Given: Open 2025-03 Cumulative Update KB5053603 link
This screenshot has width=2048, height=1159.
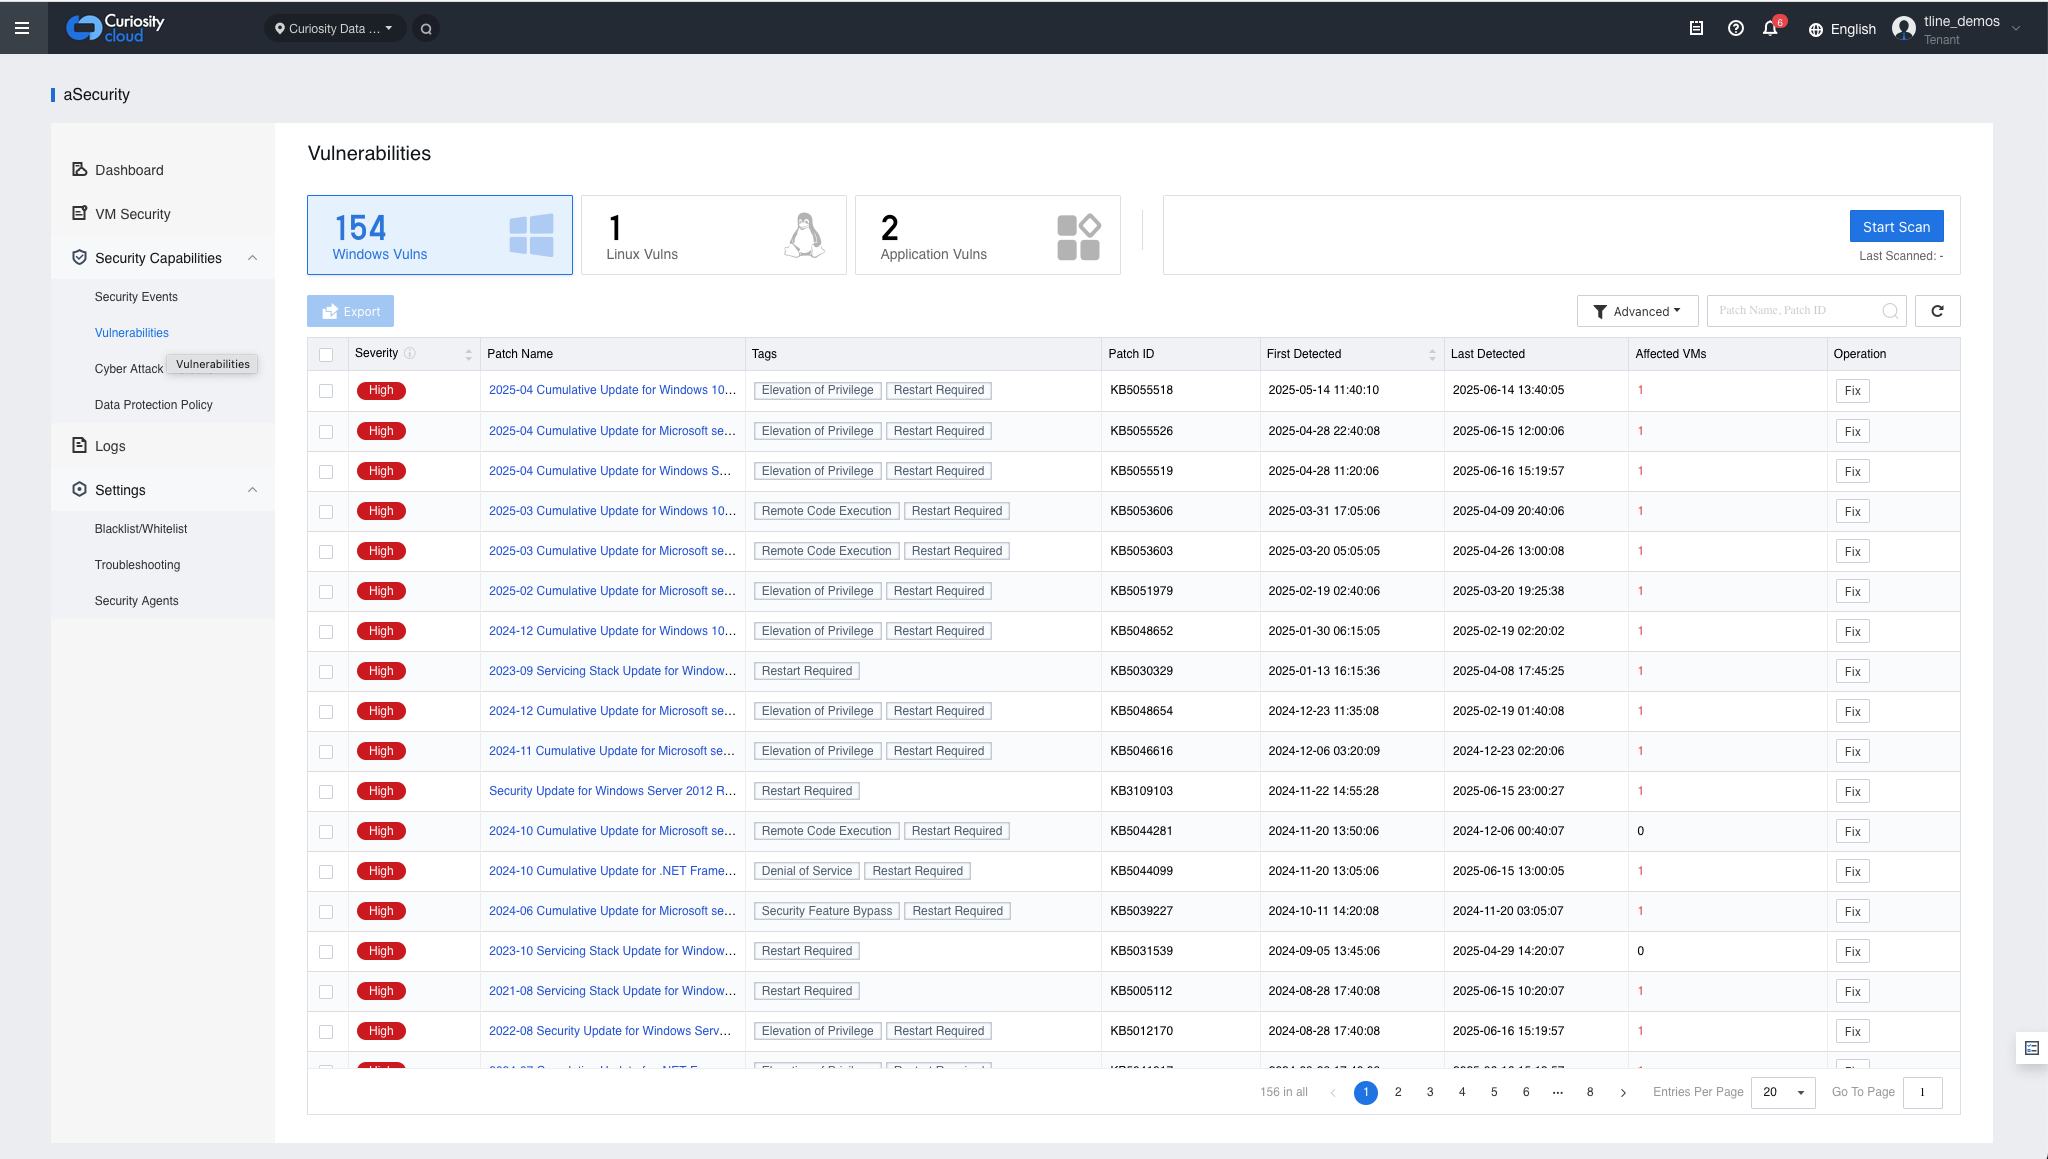Looking at the screenshot, I should point(612,551).
